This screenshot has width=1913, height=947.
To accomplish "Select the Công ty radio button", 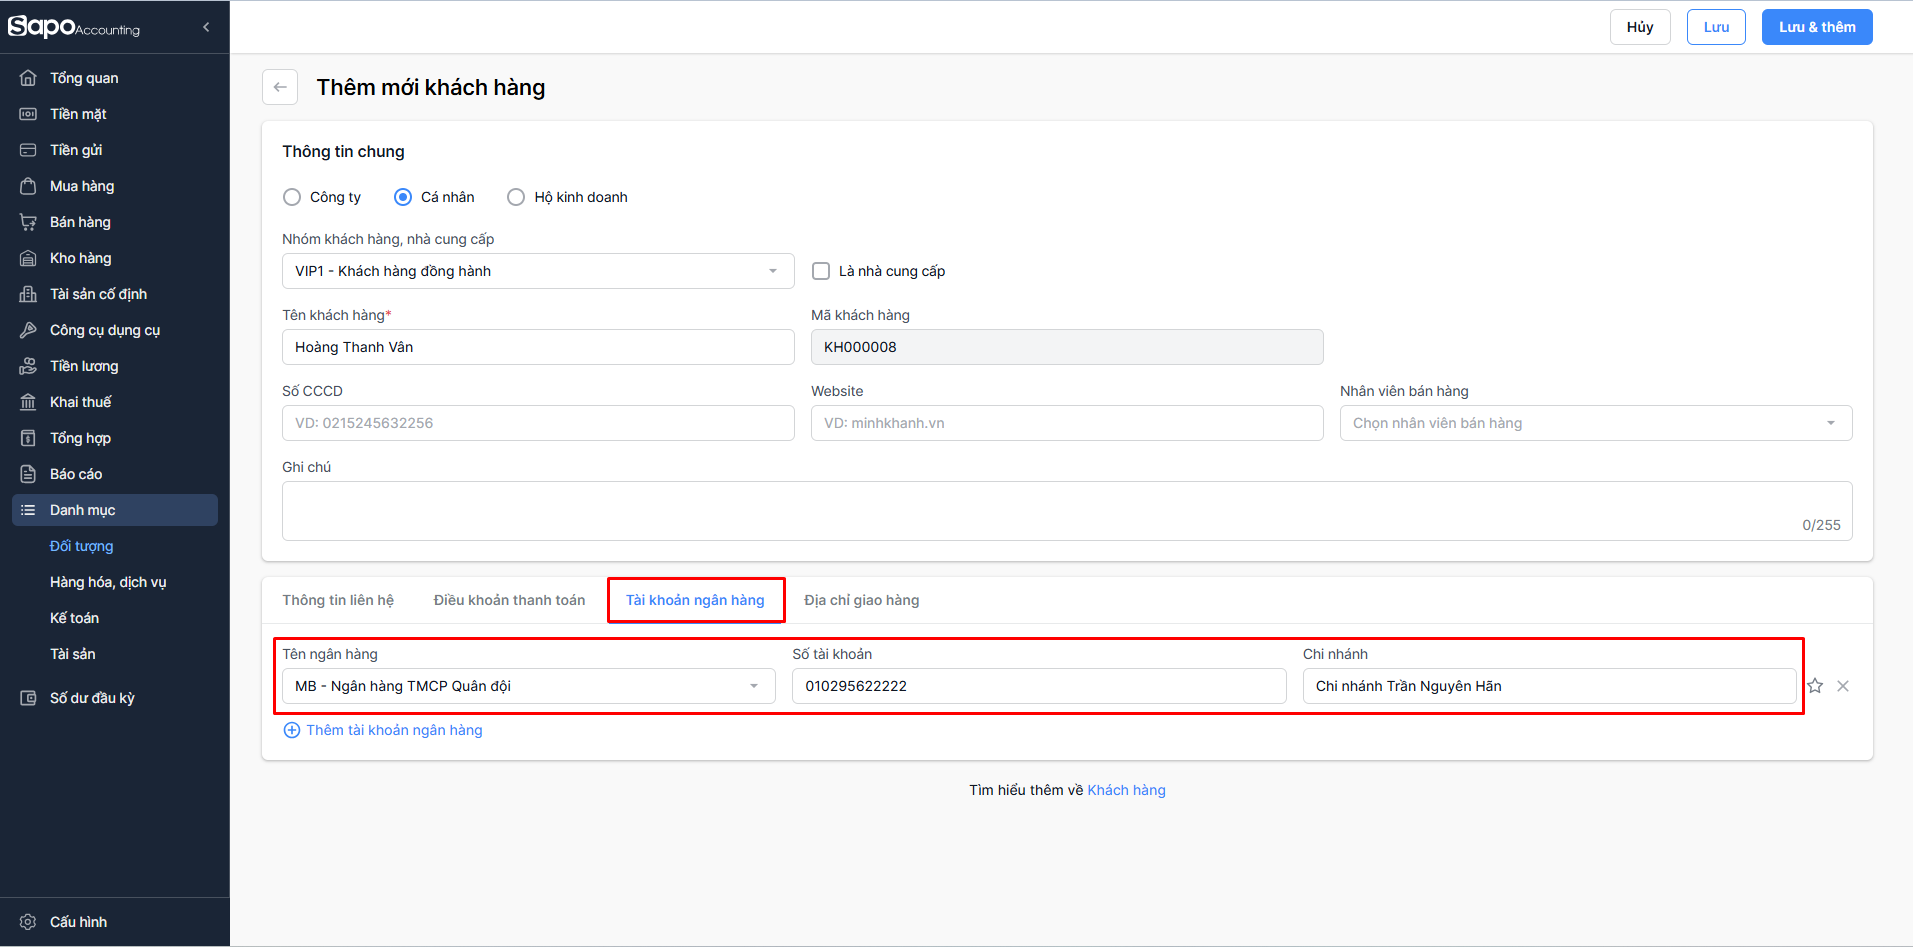I will pyautogui.click(x=292, y=197).
